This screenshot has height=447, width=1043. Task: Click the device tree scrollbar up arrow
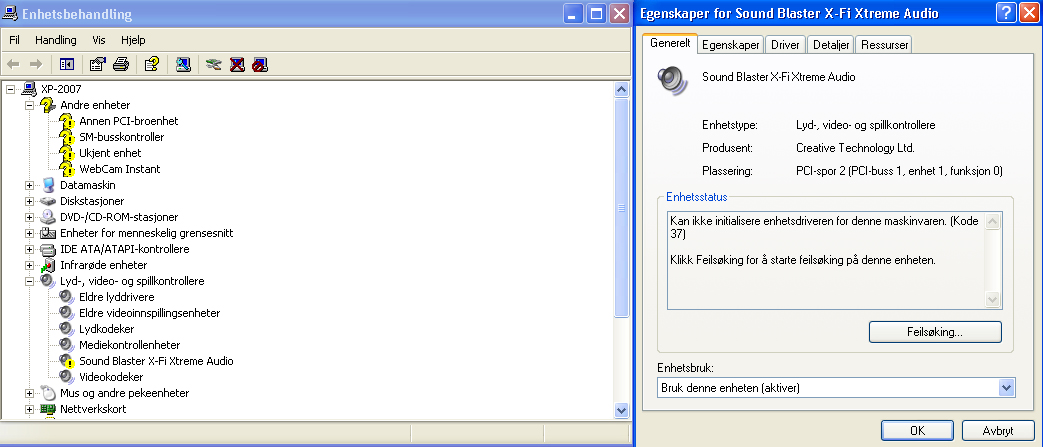click(x=621, y=89)
